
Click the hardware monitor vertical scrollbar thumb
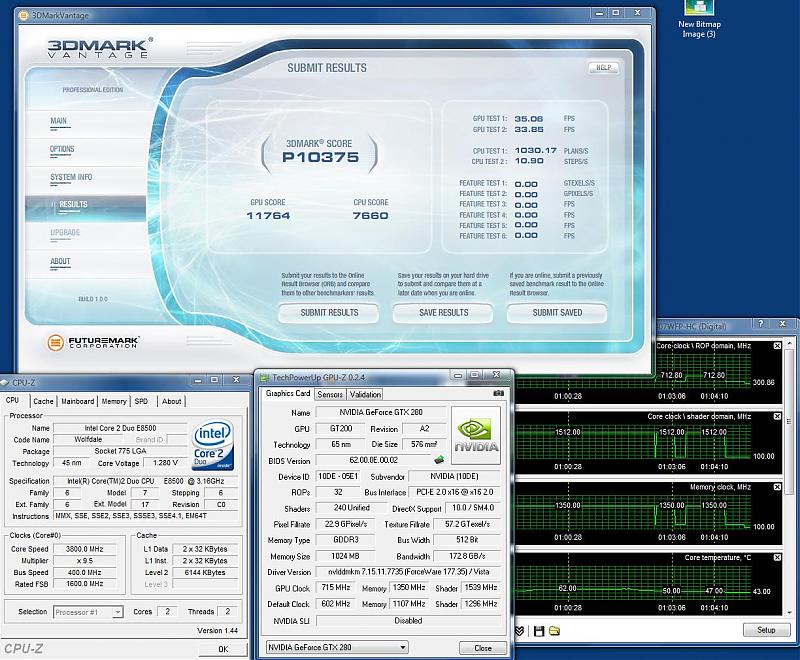click(x=789, y=423)
